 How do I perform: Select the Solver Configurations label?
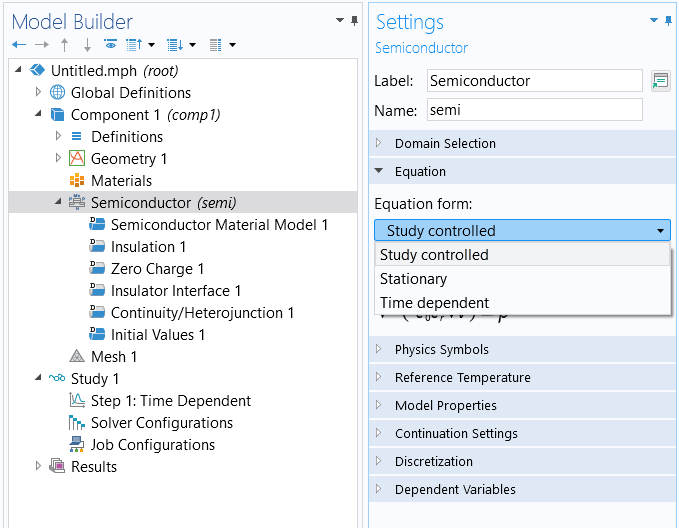coord(162,423)
